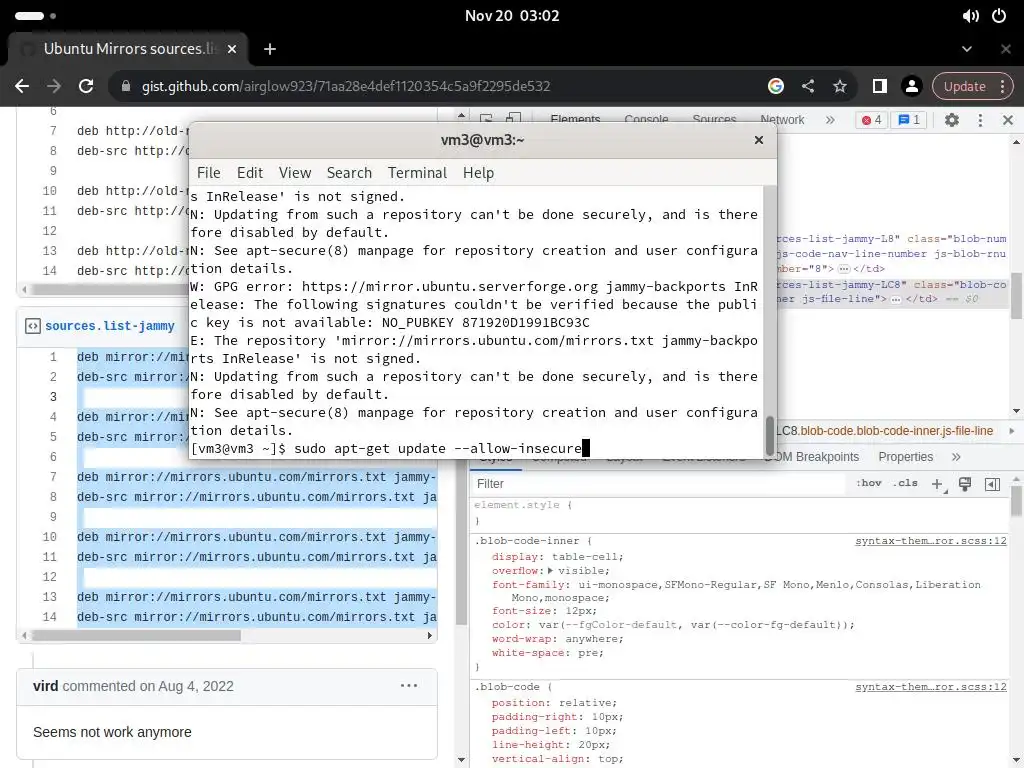Show next breadcrumb items via right arrow

(1012, 431)
